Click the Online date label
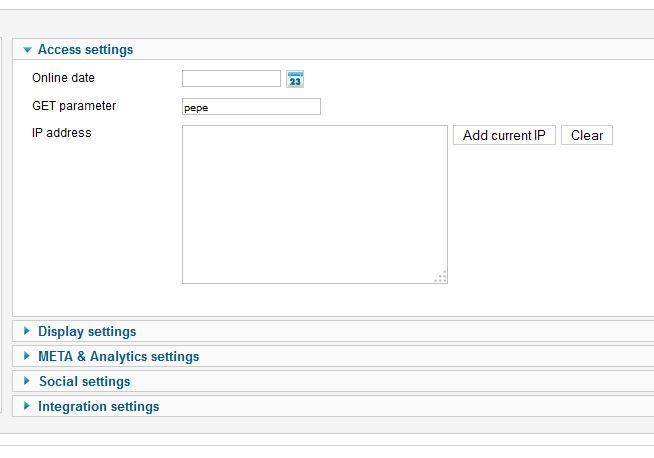Image resolution: width=654 pixels, height=458 pixels. click(x=63, y=78)
